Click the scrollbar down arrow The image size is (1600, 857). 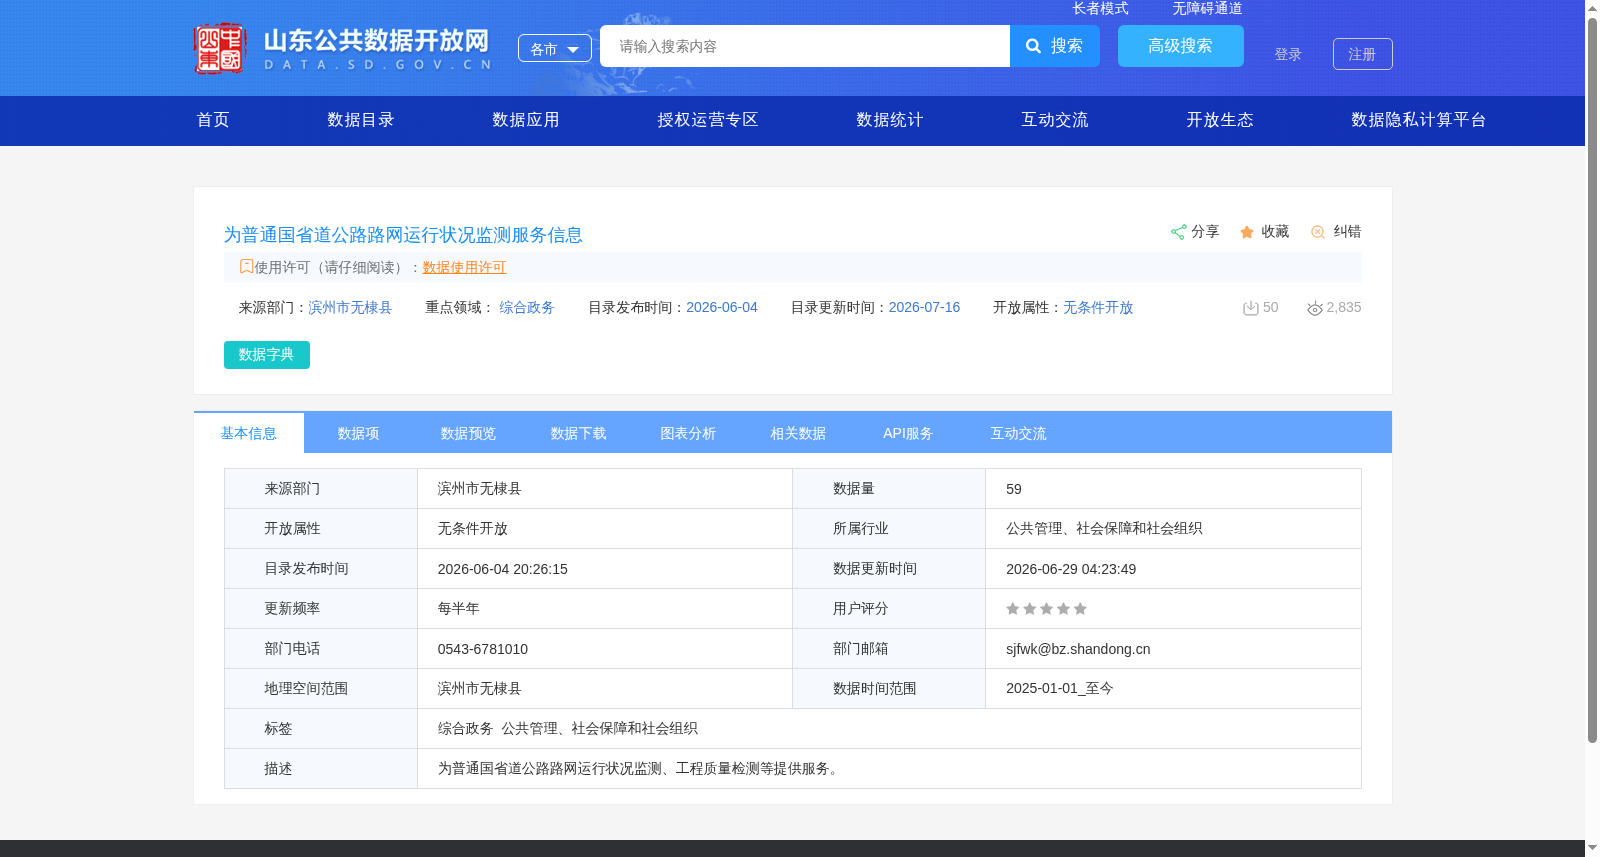(1592, 848)
